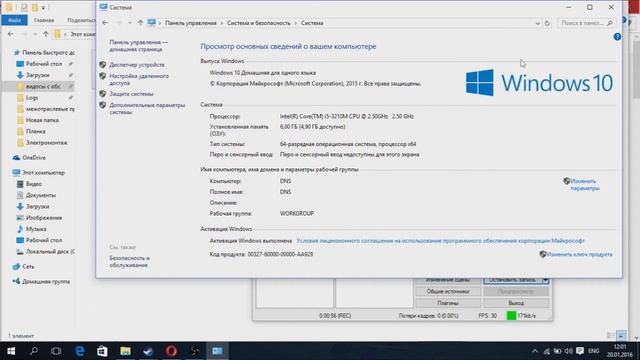Click Up arrow in the Explorer window
The height and width of the screenshot is (360, 640).
(46, 34)
